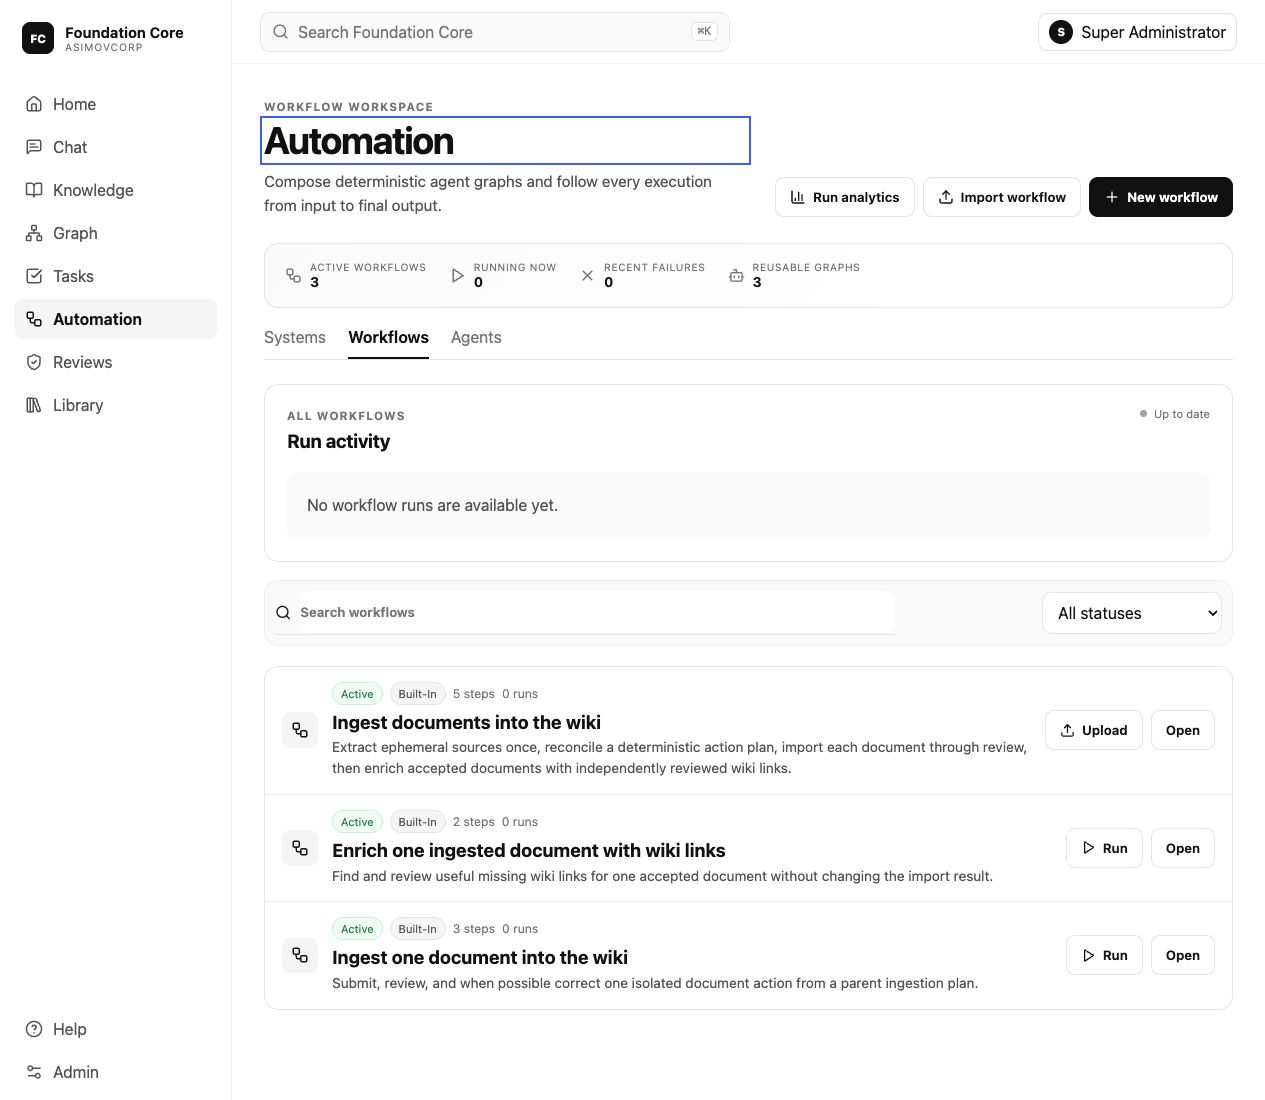1265x1100 pixels.
Task: Open the Graph sidebar item
Action: [115, 233]
